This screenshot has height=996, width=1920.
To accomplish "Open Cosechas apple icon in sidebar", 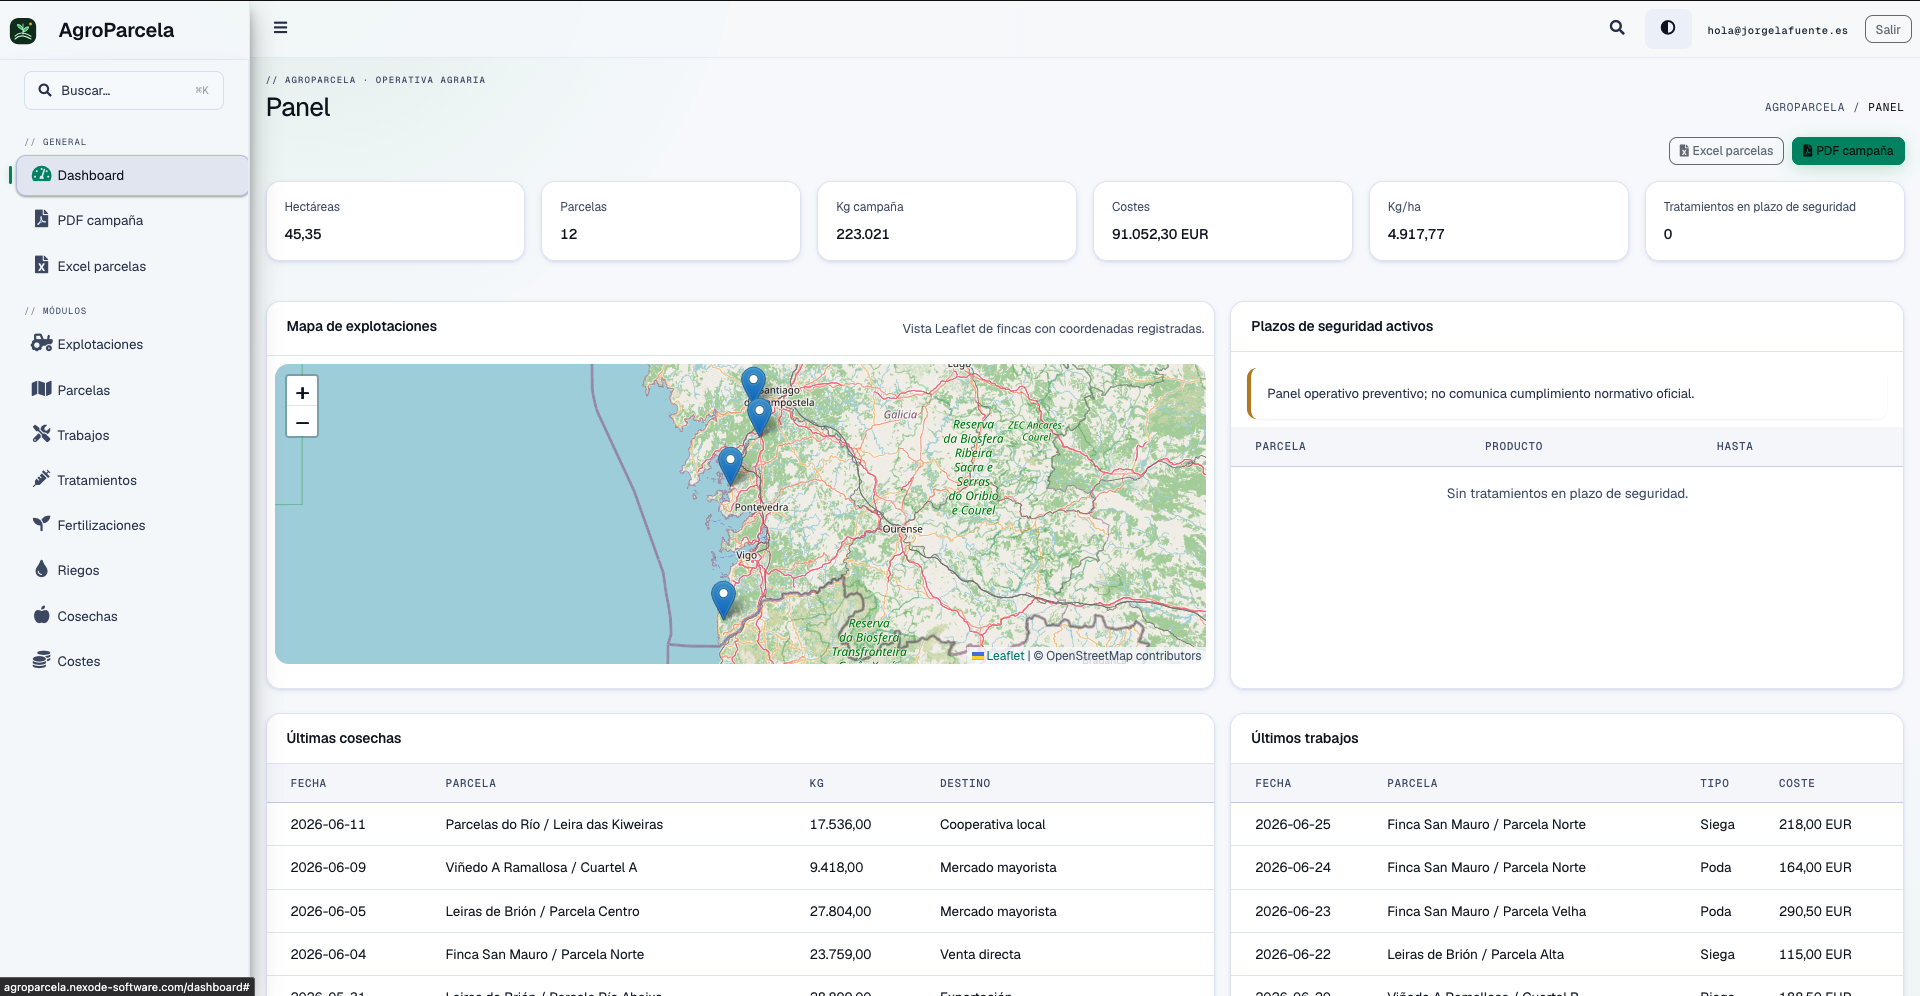I will 41,615.
